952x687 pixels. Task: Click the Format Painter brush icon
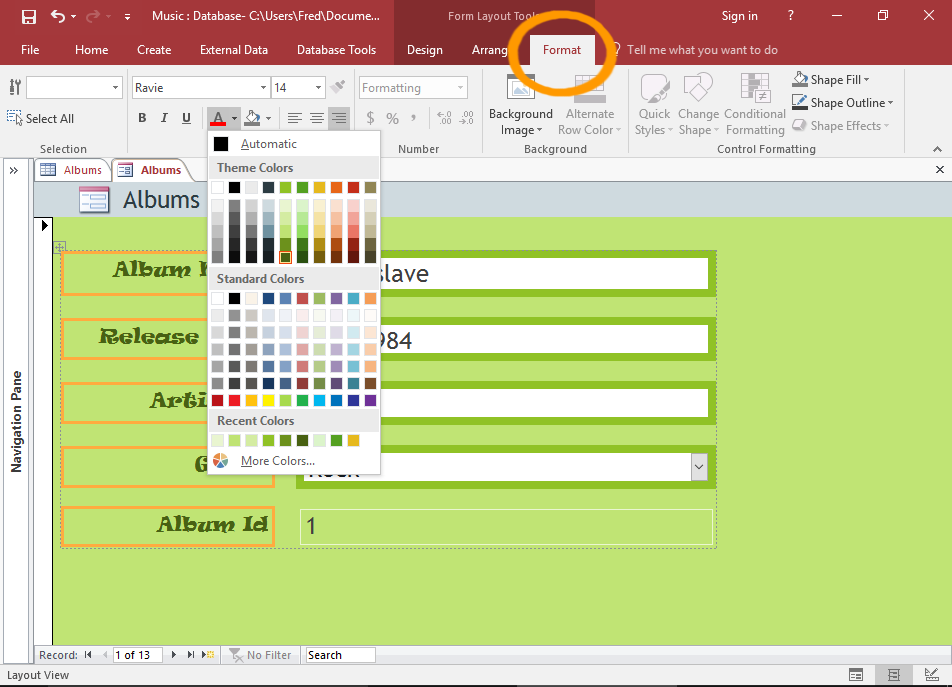coord(338,87)
